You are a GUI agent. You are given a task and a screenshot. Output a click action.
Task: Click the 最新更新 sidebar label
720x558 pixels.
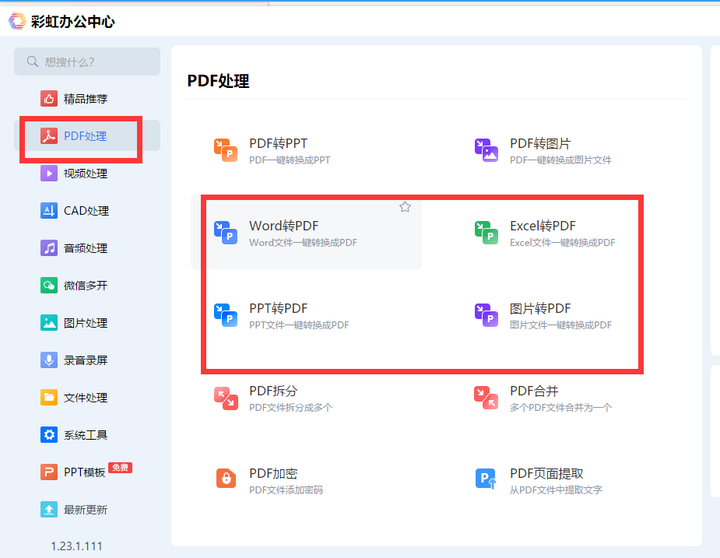point(85,509)
